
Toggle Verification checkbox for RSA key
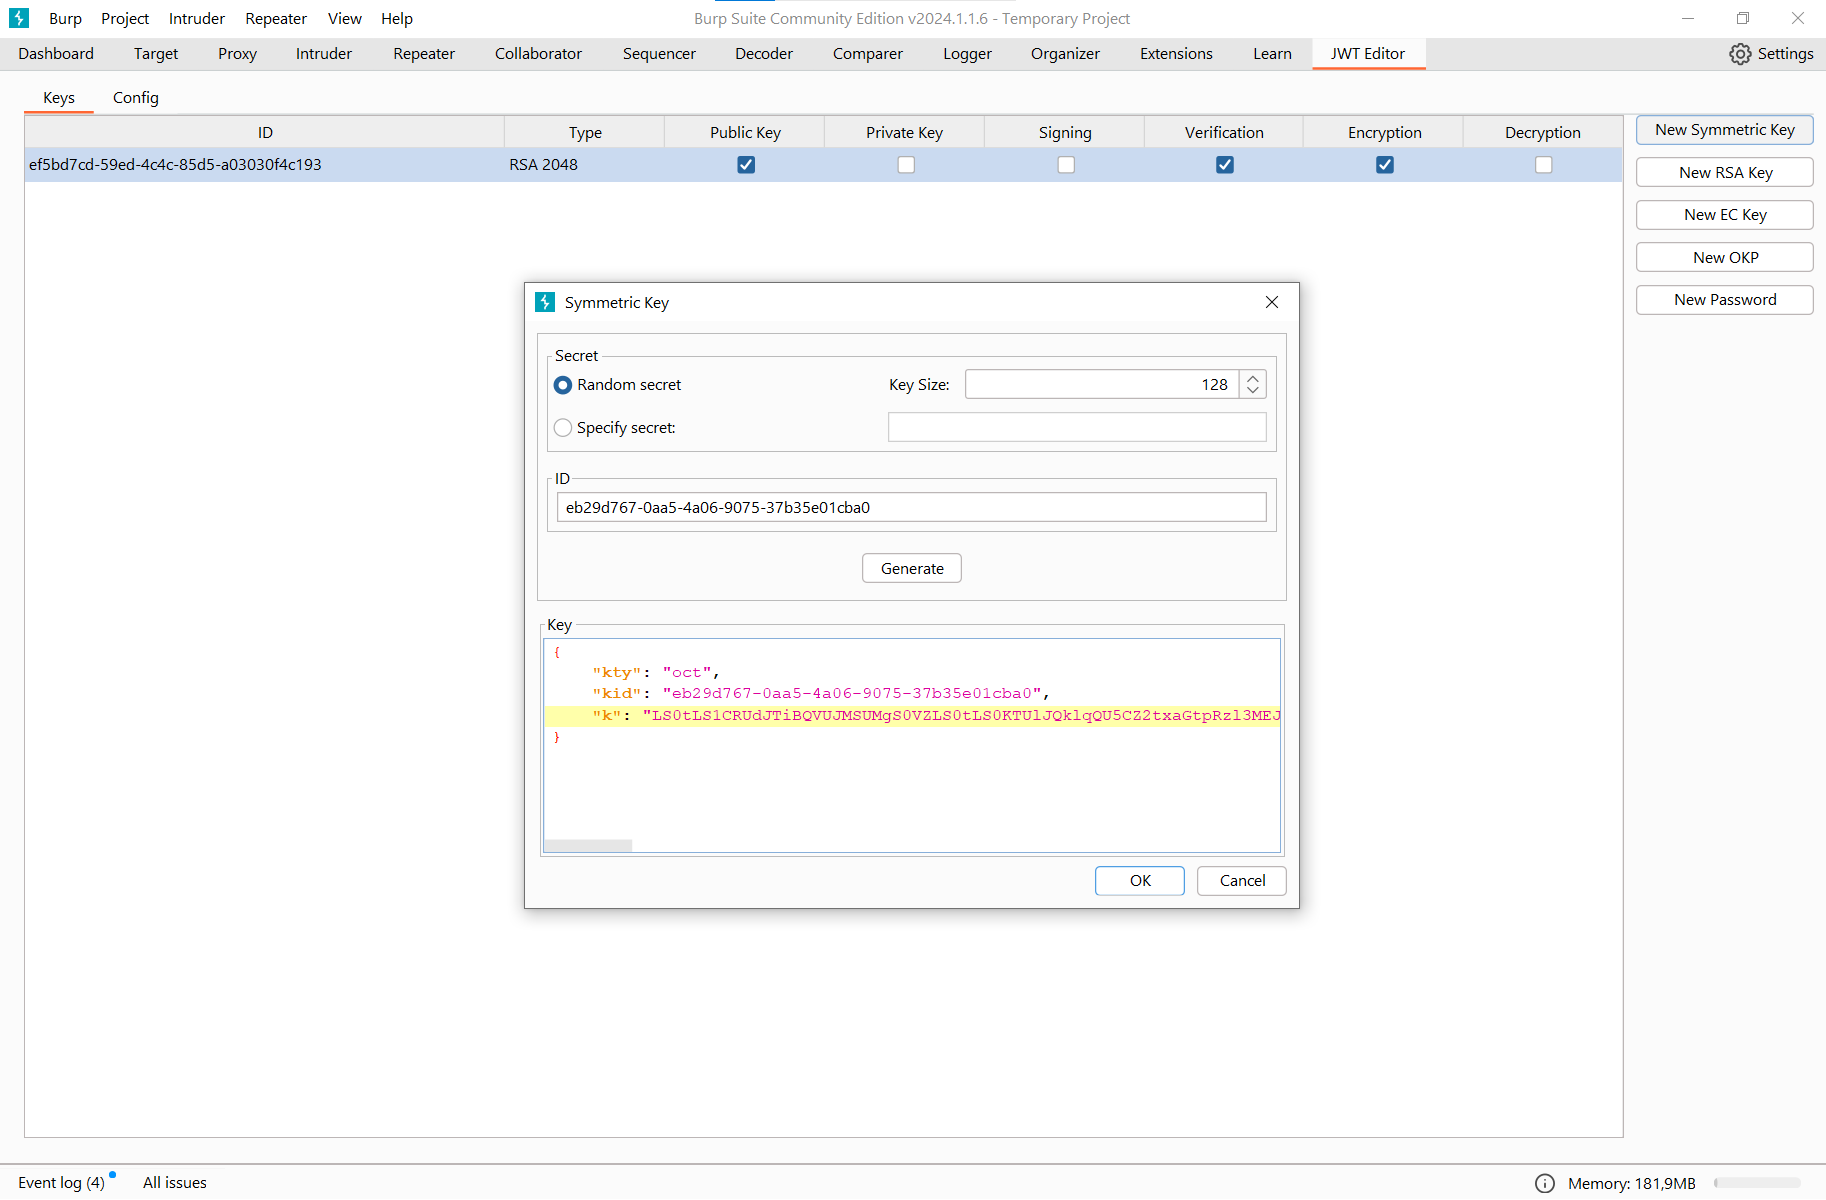[1225, 165]
